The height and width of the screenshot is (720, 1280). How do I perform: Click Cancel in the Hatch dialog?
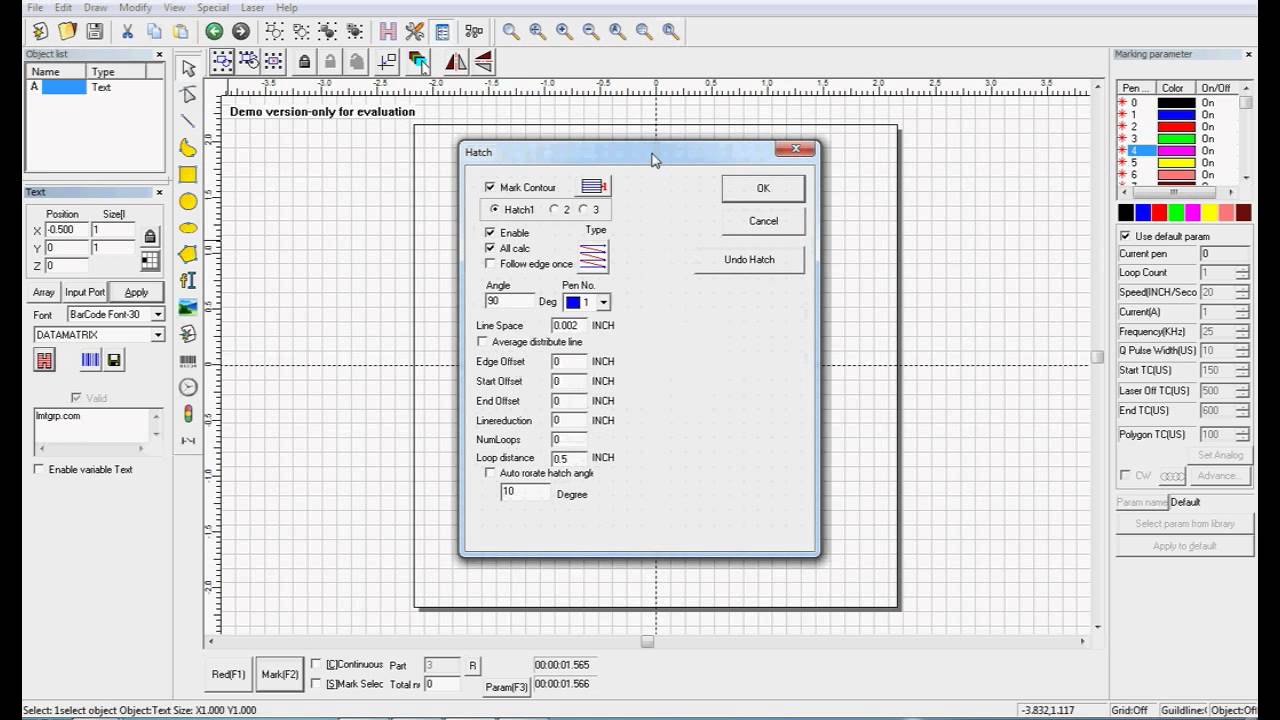(x=763, y=221)
